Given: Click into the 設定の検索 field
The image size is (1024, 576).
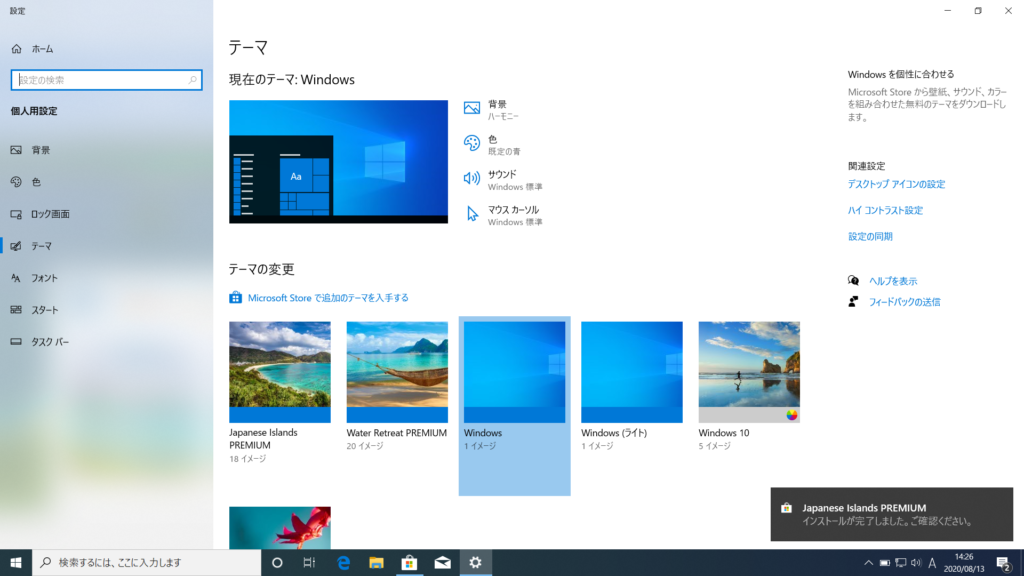Looking at the screenshot, I should click(106, 80).
